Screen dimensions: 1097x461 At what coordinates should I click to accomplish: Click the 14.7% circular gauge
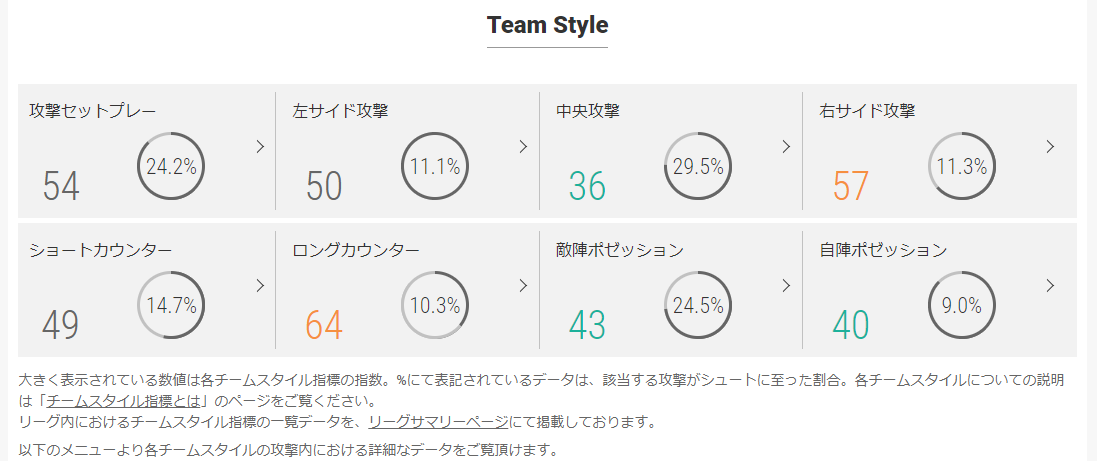[x=171, y=305]
